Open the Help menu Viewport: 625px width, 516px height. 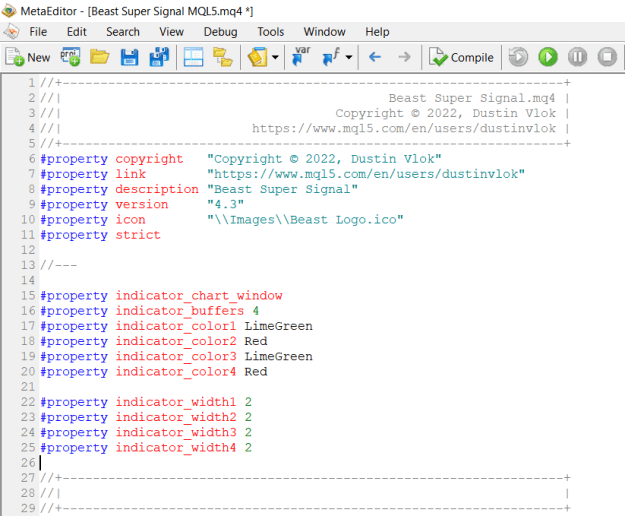[377, 32]
